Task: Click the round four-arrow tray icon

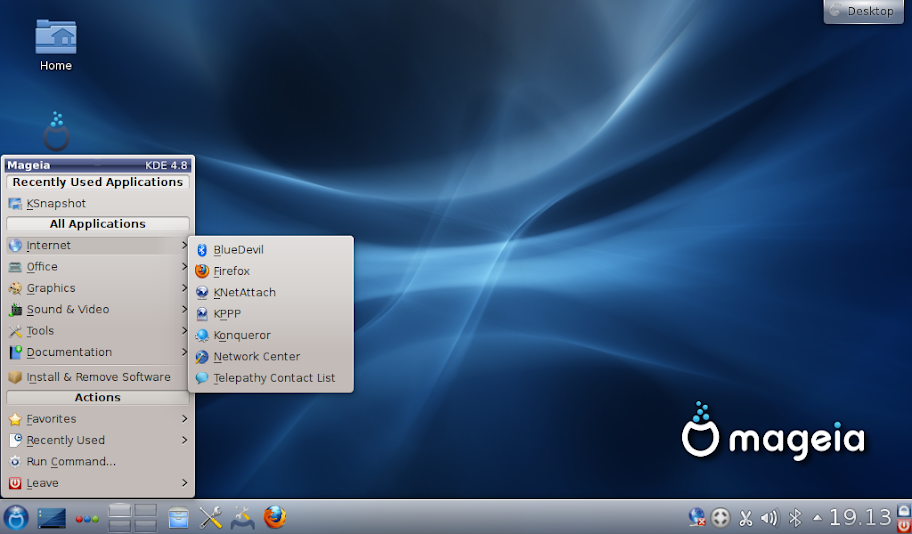Action: (720, 517)
